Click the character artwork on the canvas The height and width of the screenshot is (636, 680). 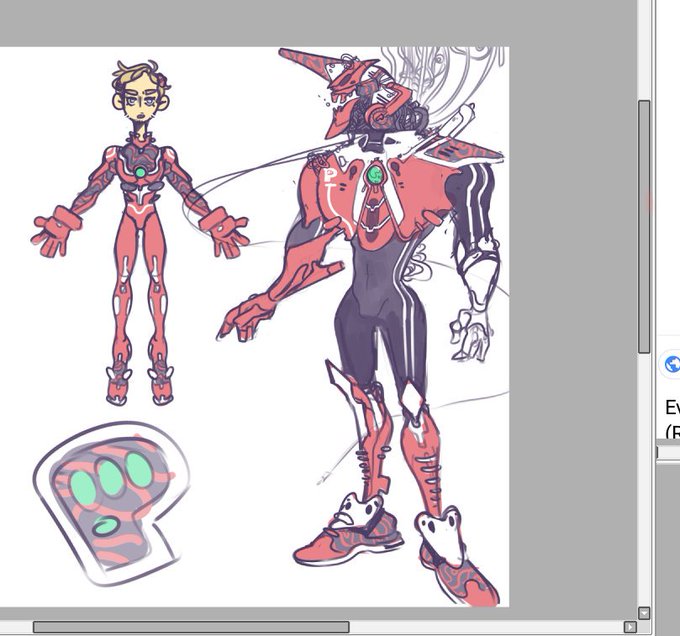(x=255, y=326)
